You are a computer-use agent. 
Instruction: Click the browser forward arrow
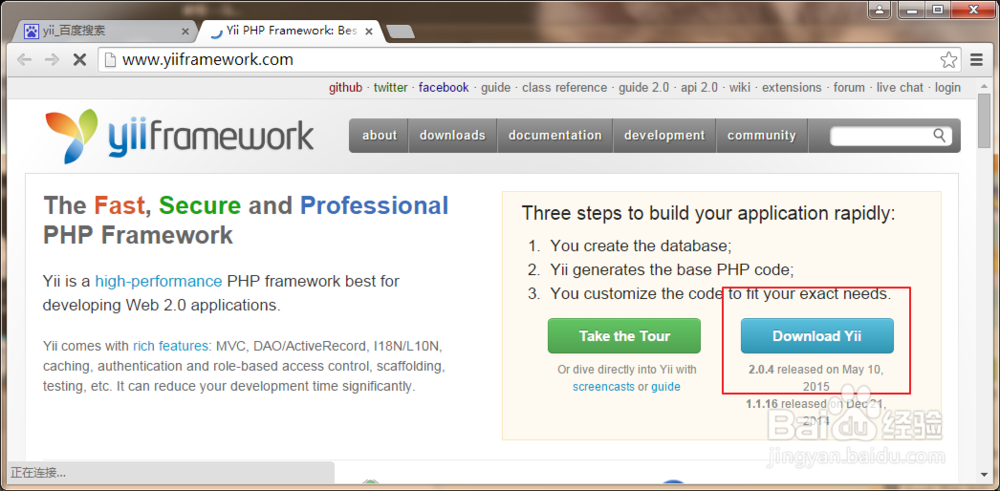(x=52, y=60)
